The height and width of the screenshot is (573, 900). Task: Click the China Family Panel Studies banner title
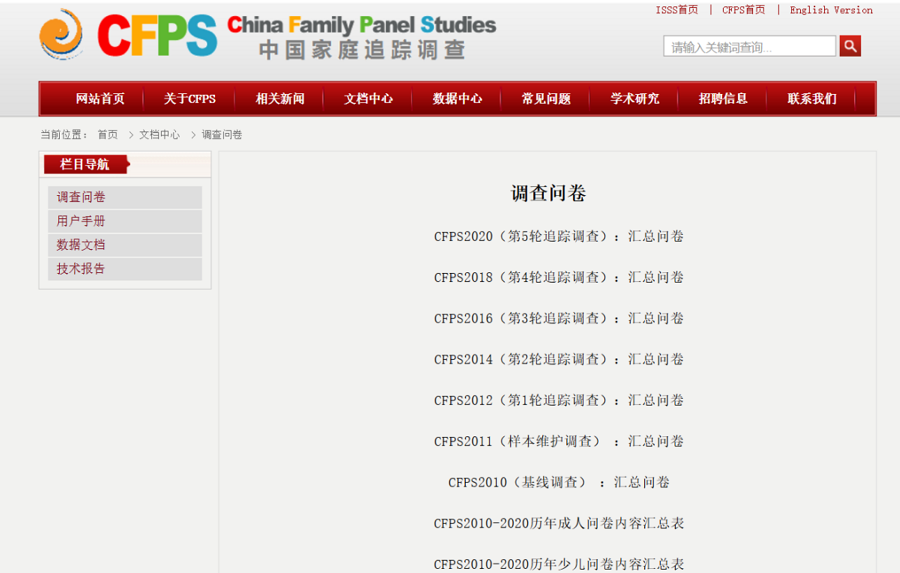coord(362,25)
